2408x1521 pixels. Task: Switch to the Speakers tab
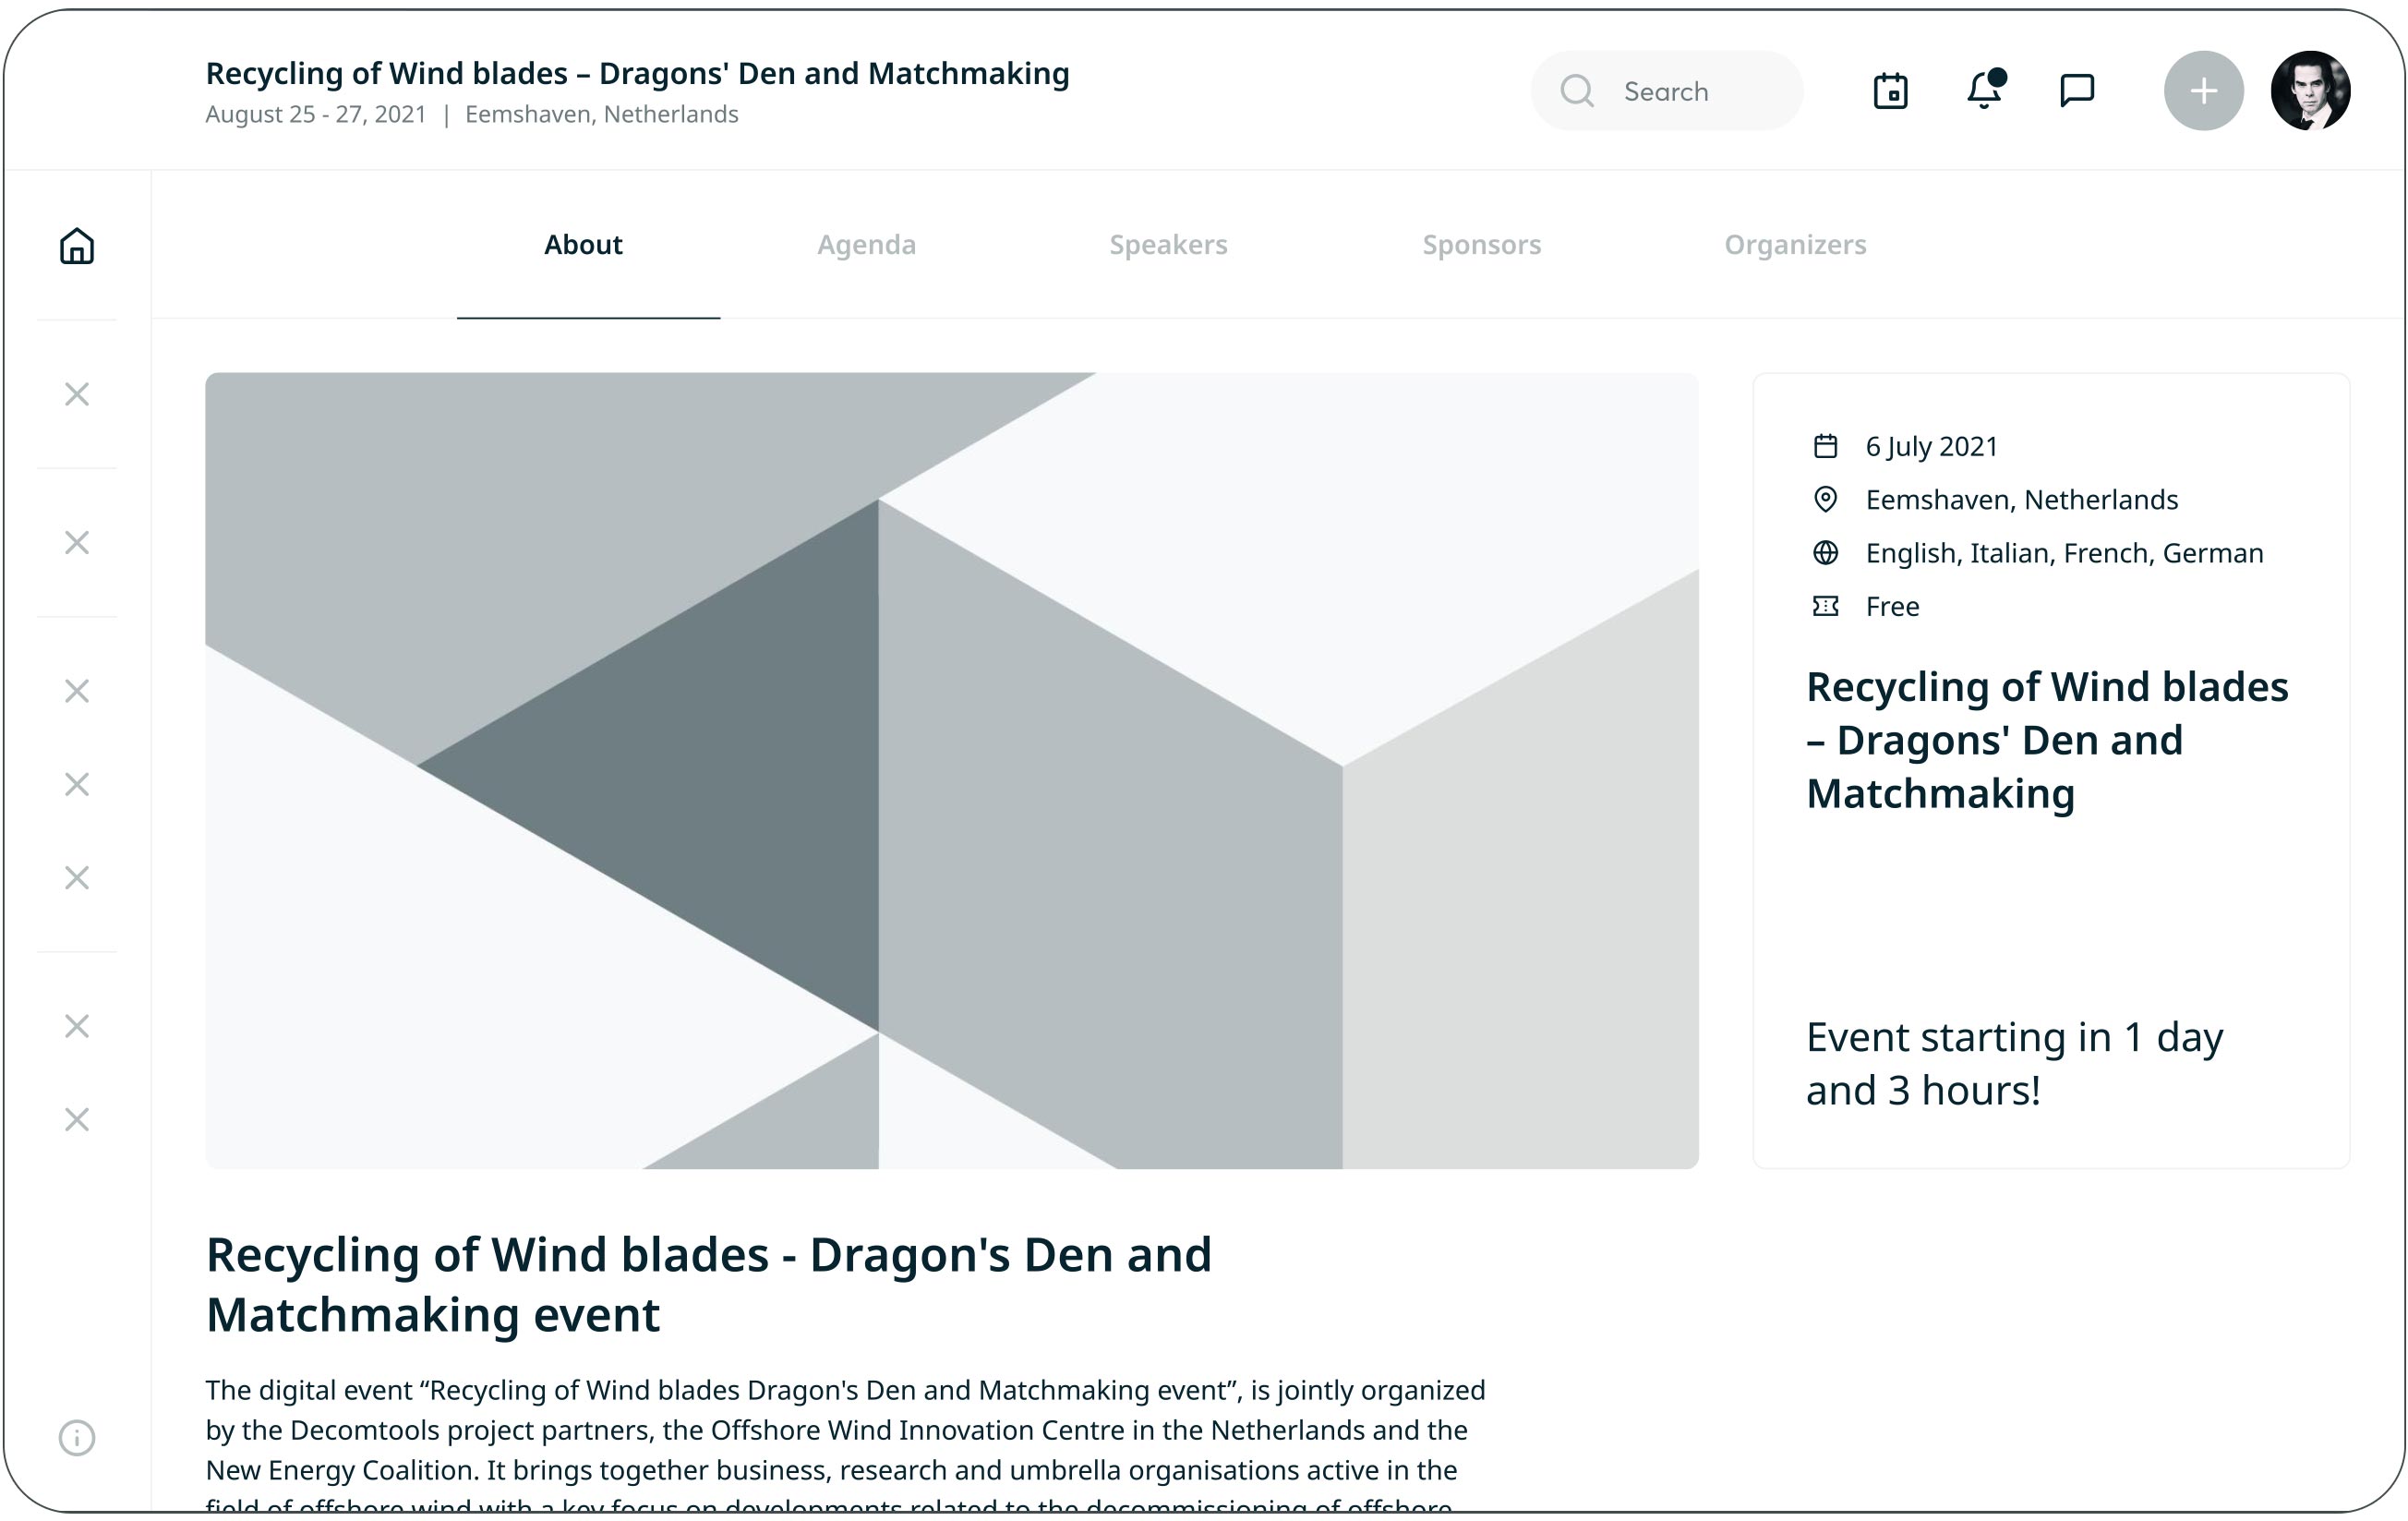[x=1168, y=245]
